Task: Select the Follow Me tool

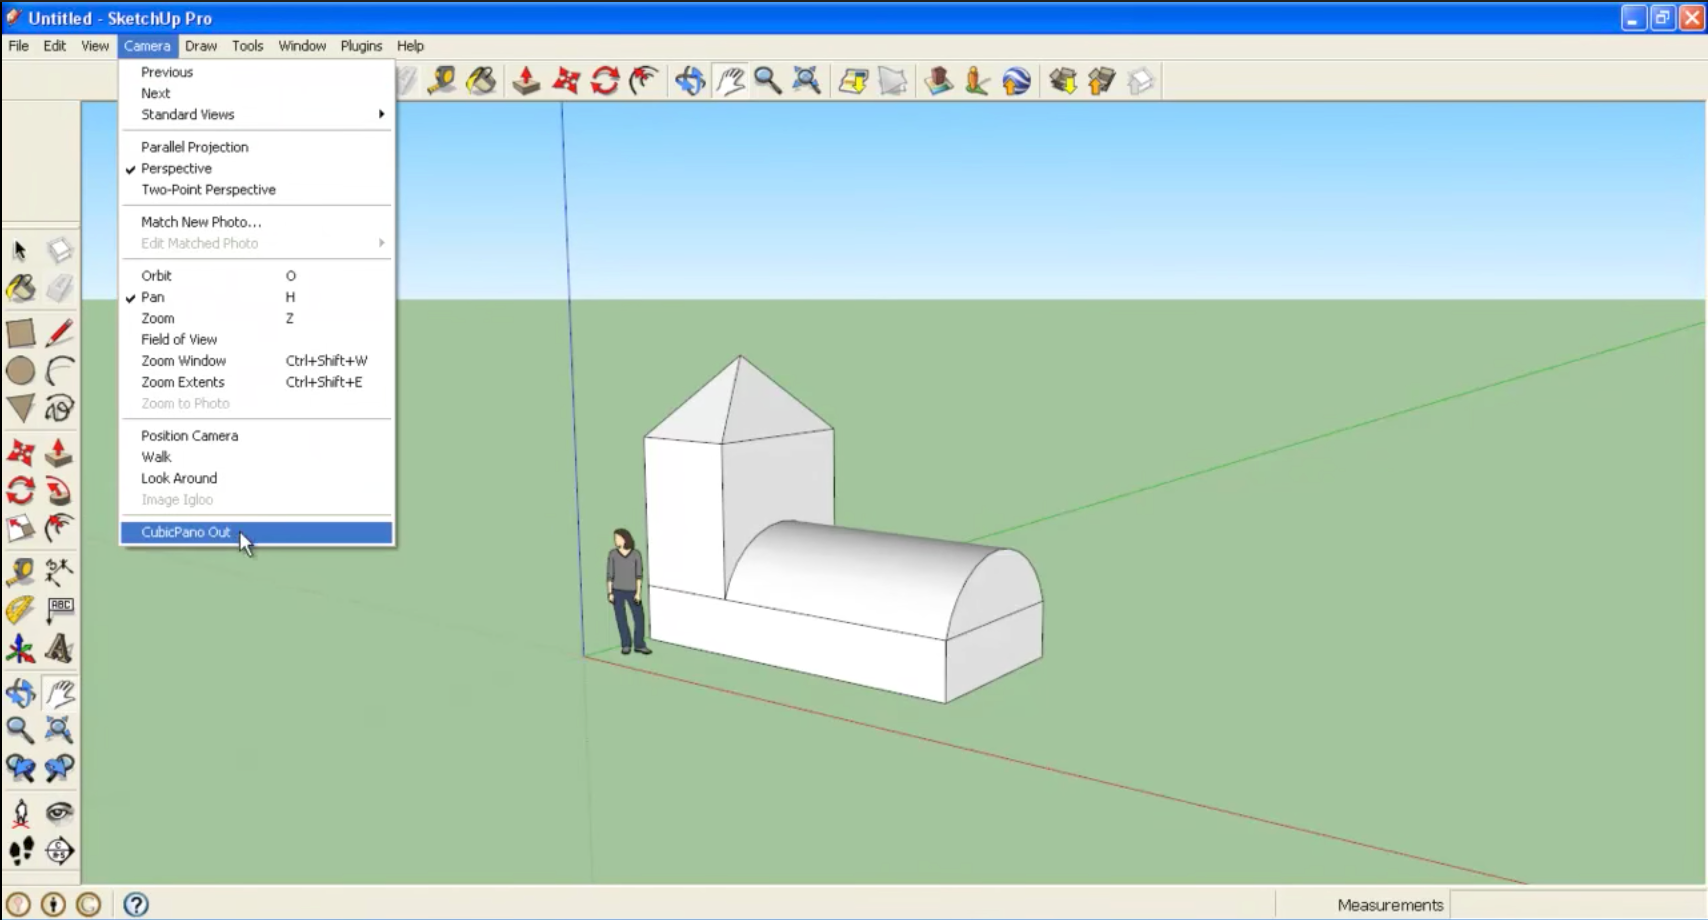Action: 59,491
